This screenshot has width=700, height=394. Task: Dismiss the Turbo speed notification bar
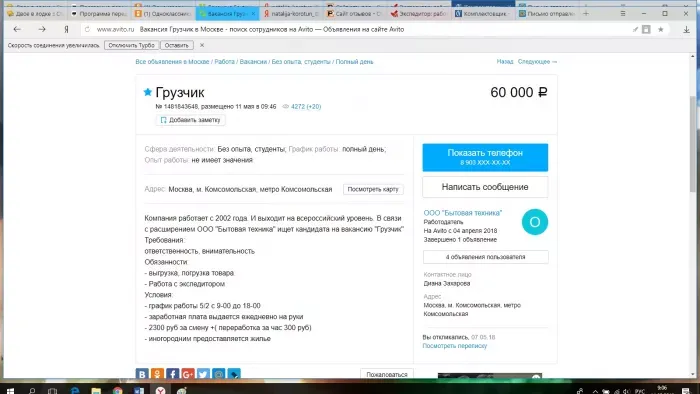click(x=202, y=45)
